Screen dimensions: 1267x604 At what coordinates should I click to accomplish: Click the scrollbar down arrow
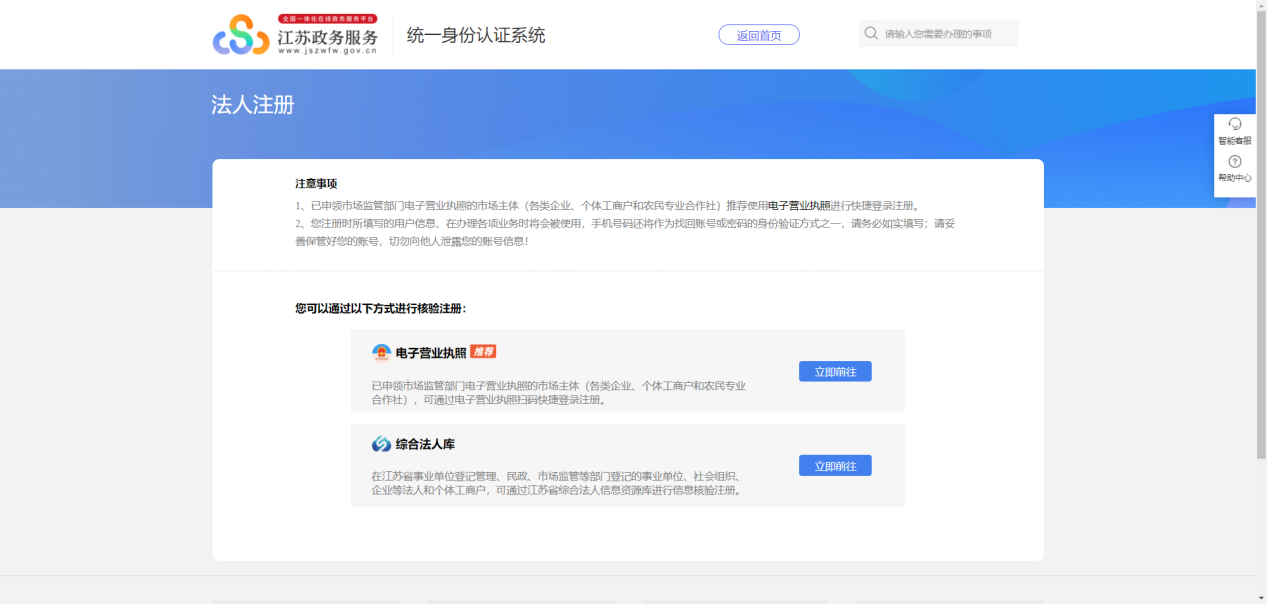point(1261,598)
